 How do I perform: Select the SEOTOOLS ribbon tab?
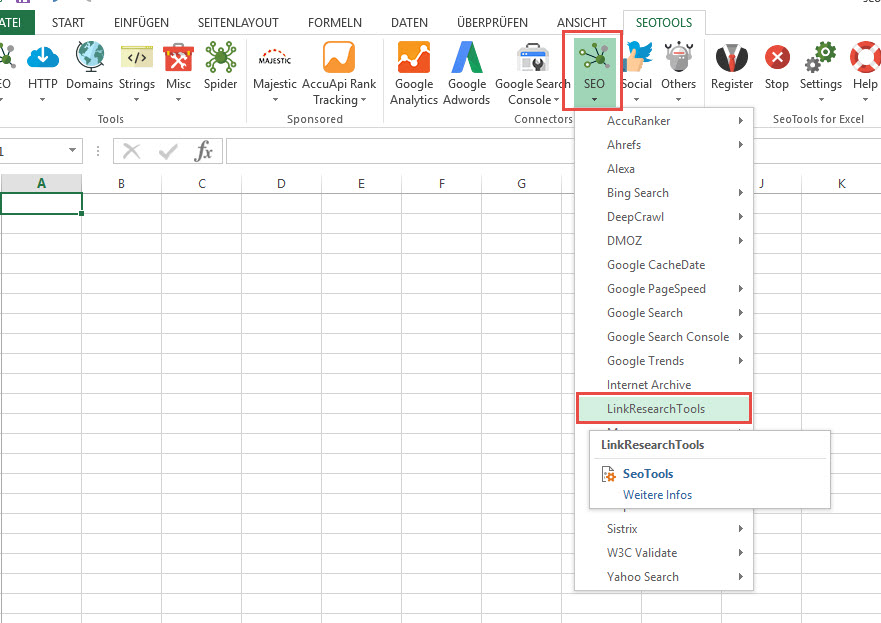664,23
